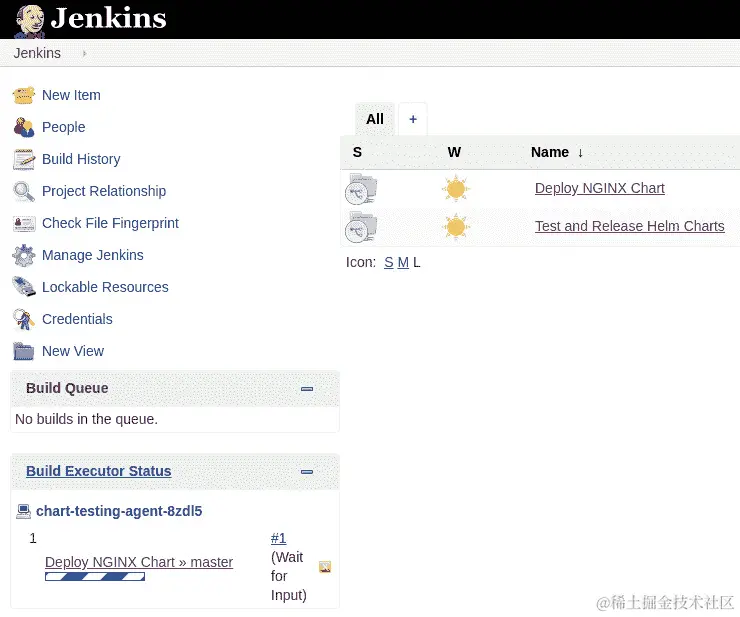Collapse the Build Queue panel
740x617 pixels.
pos(307,389)
